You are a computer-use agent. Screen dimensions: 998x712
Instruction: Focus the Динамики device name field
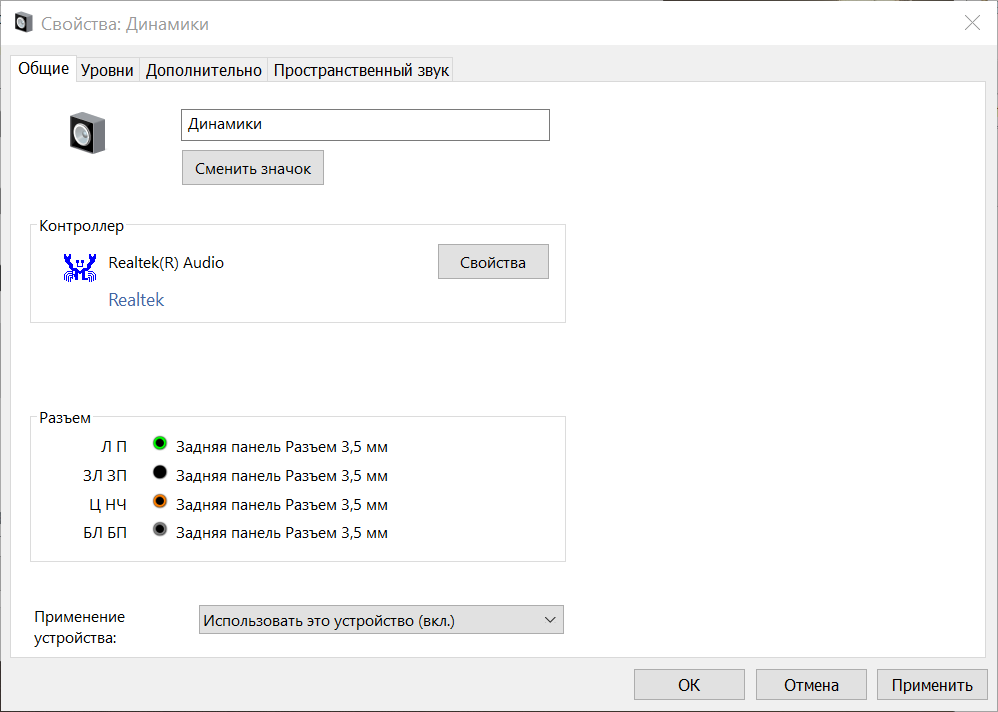(365, 125)
